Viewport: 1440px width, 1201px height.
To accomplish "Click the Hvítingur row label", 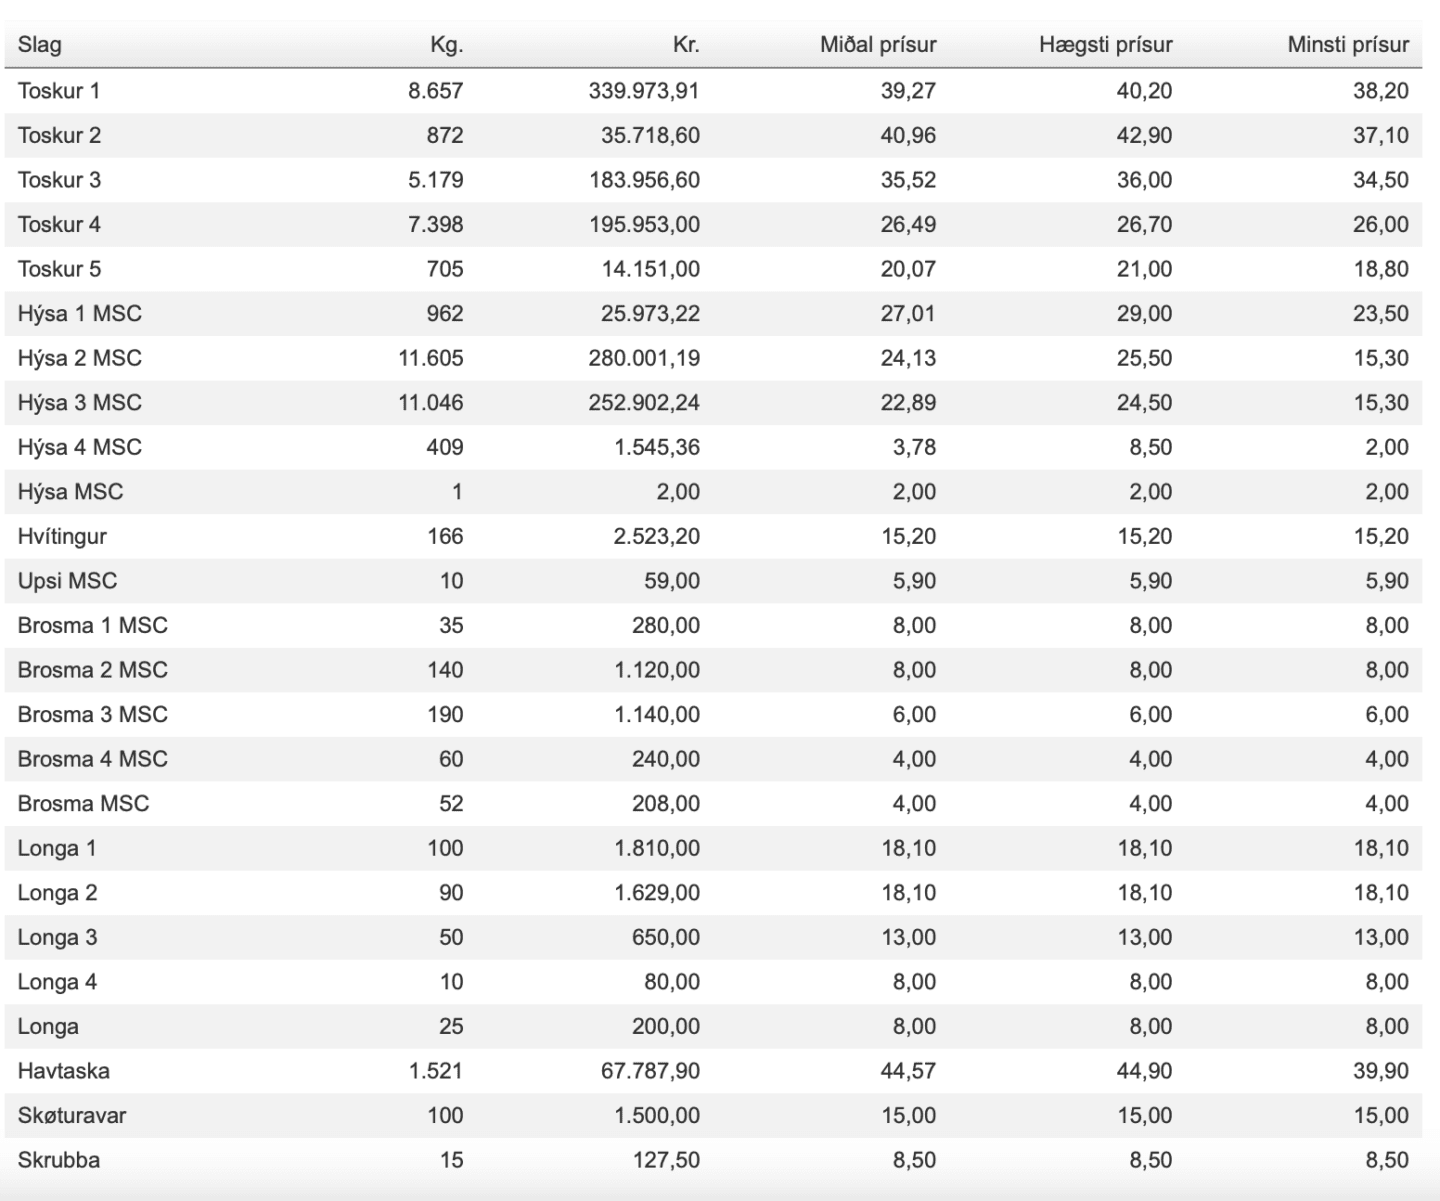I will click(62, 536).
